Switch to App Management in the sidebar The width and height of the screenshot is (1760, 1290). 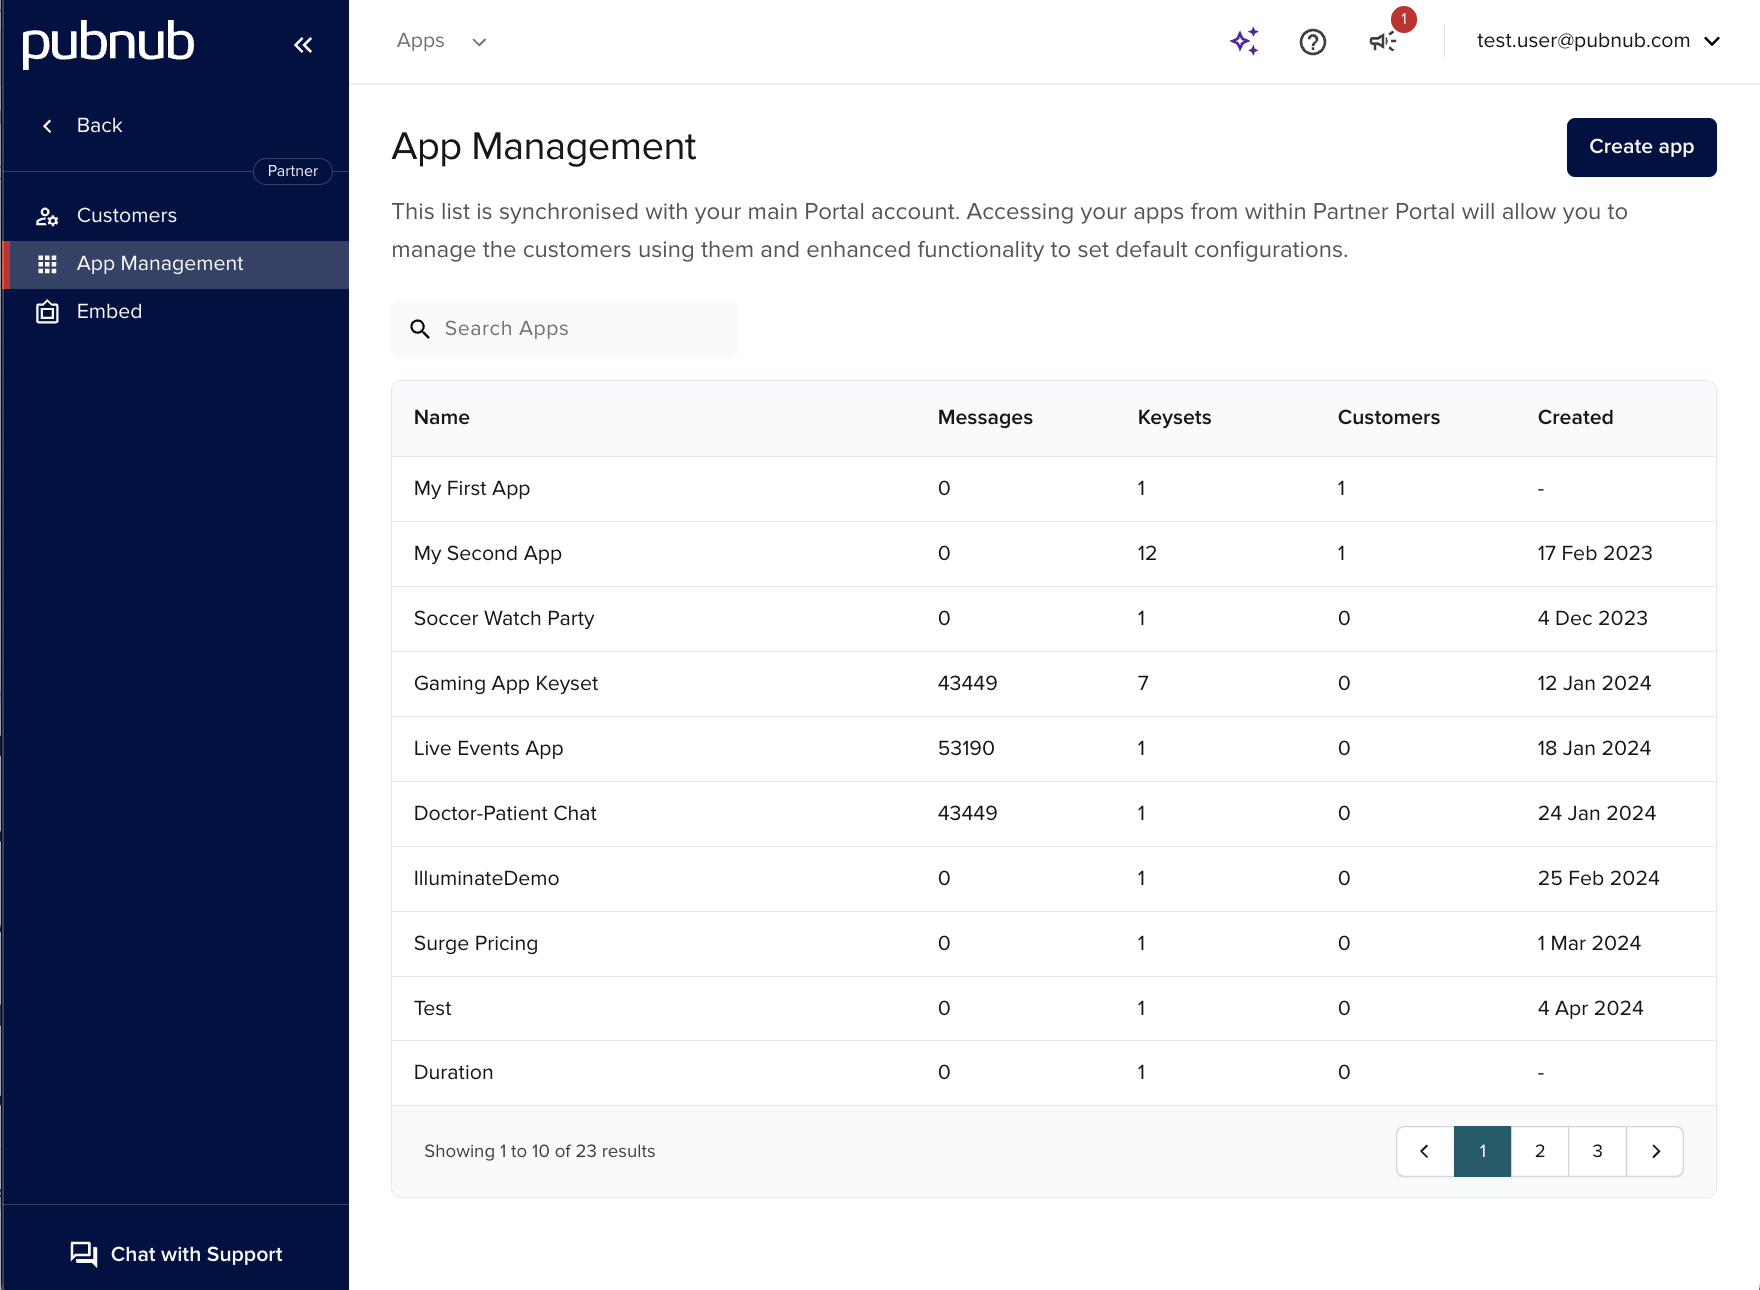tap(160, 264)
